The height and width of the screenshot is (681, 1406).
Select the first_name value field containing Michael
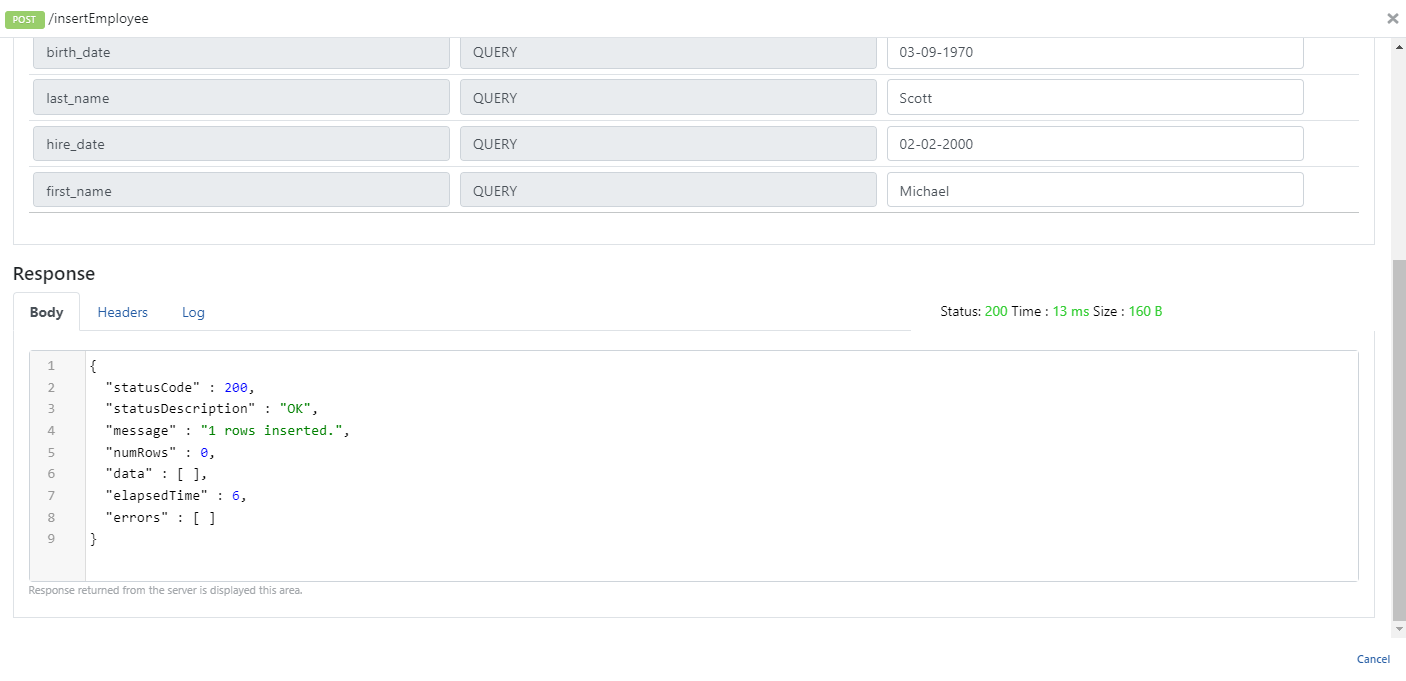pos(1094,190)
